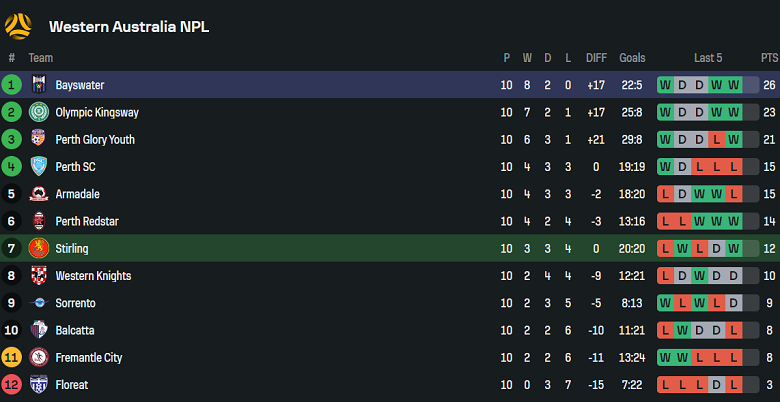This screenshot has width=780, height=402.
Task: Select Stirling's orange lion crest
Action: [x=39, y=248]
